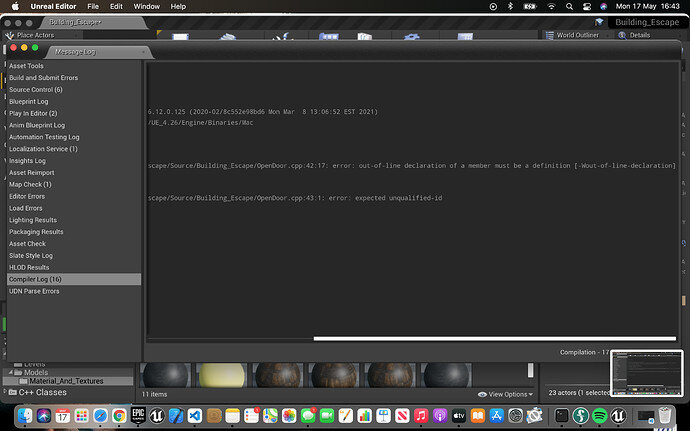This screenshot has width=690, height=431.
Task: Select the yellow material sphere thumbnail
Action: coord(222,376)
